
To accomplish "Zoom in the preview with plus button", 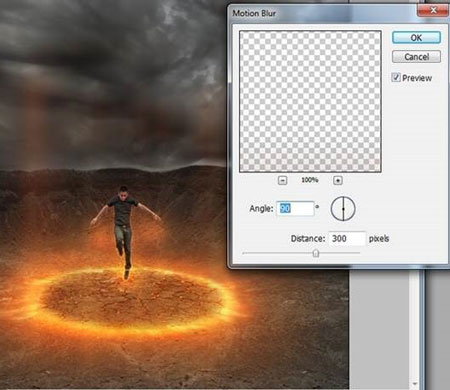I will pos(338,180).
